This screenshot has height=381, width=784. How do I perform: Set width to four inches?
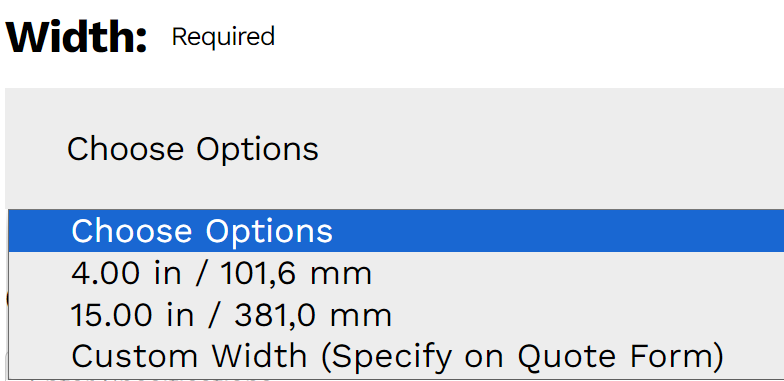pyautogui.click(x=396, y=274)
